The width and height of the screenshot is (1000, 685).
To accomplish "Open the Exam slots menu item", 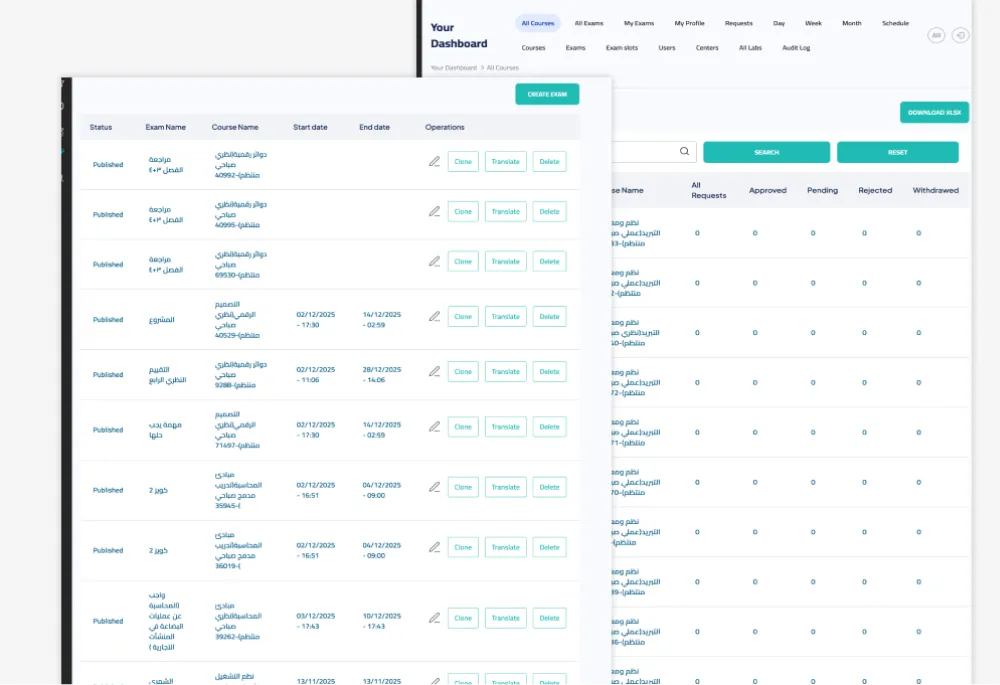I will tap(621, 48).
